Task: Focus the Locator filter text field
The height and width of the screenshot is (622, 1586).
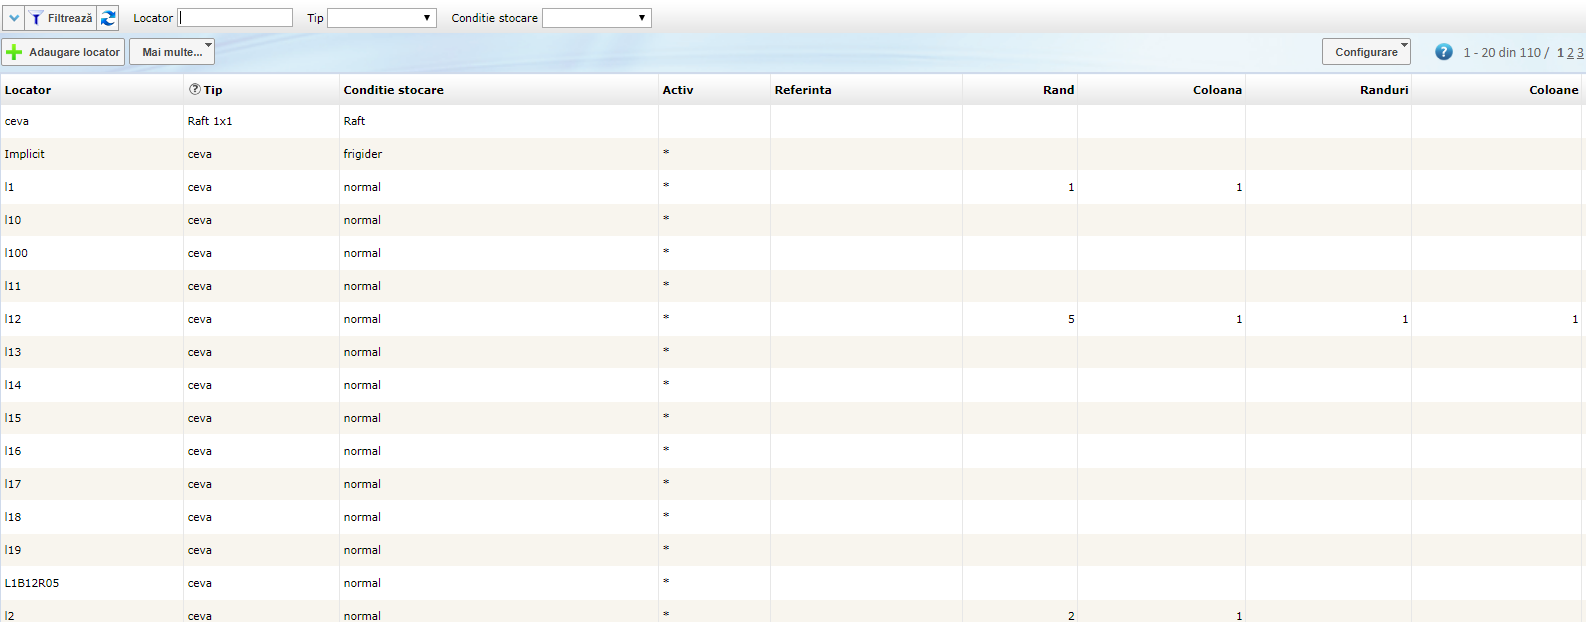Action: pyautogui.click(x=235, y=18)
